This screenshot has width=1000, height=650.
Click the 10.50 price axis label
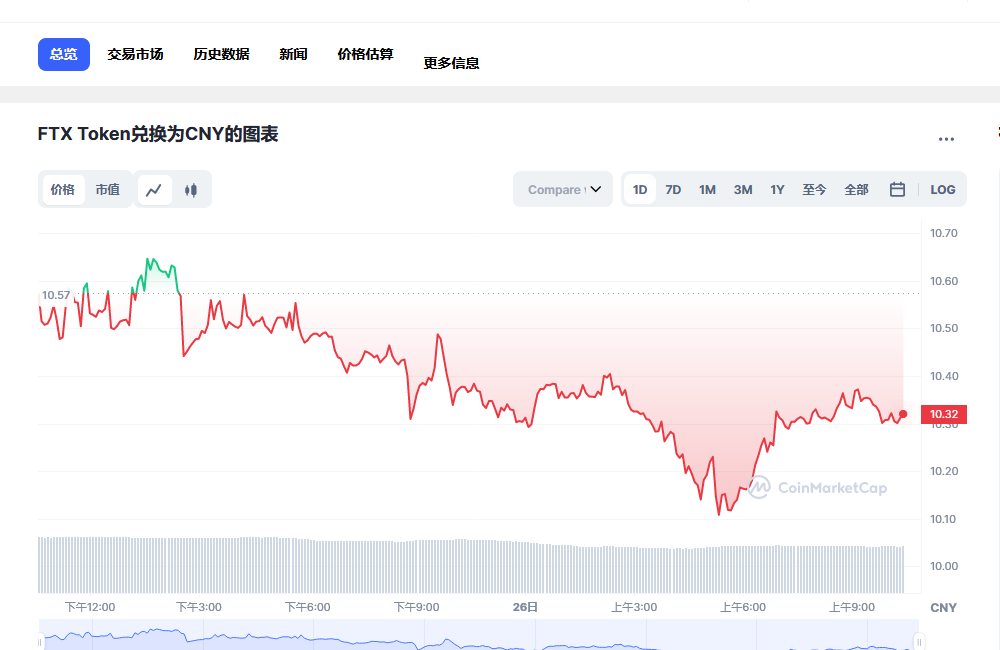click(x=944, y=329)
